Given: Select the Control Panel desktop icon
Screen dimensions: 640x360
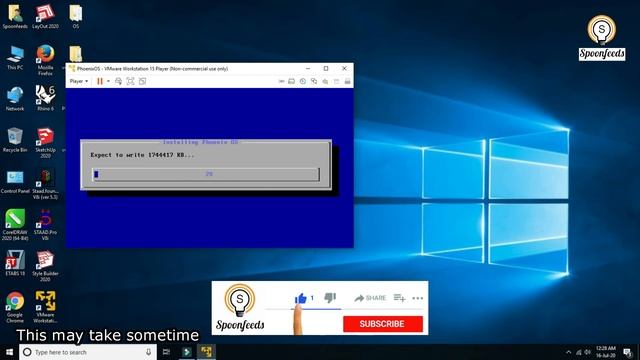Looking at the screenshot, I should click(x=15, y=182).
